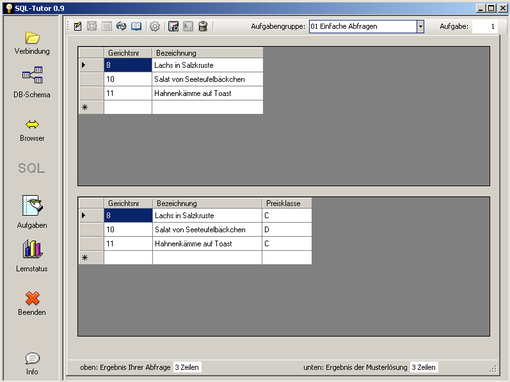Click the trash can toolbar icon
This screenshot has height=382, width=510.
click(203, 26)
